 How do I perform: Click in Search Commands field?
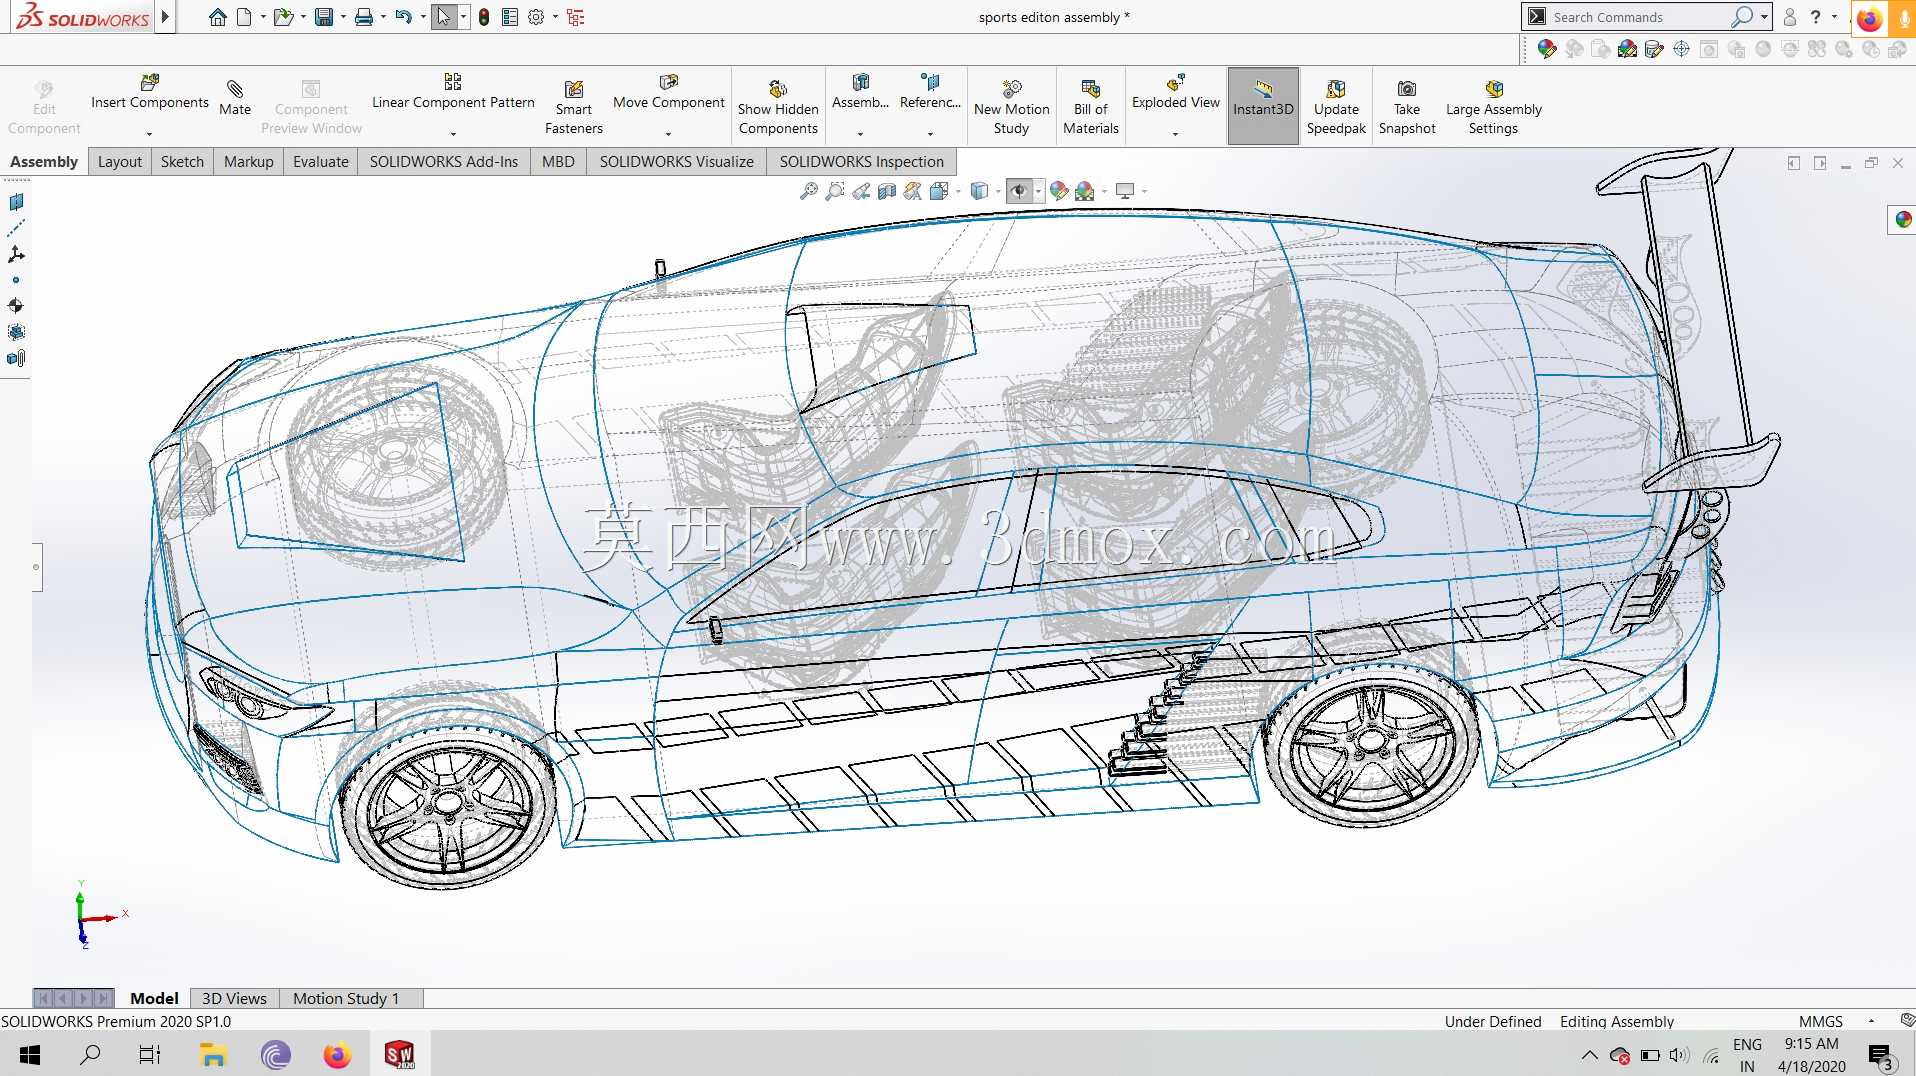click(1640, 17)
